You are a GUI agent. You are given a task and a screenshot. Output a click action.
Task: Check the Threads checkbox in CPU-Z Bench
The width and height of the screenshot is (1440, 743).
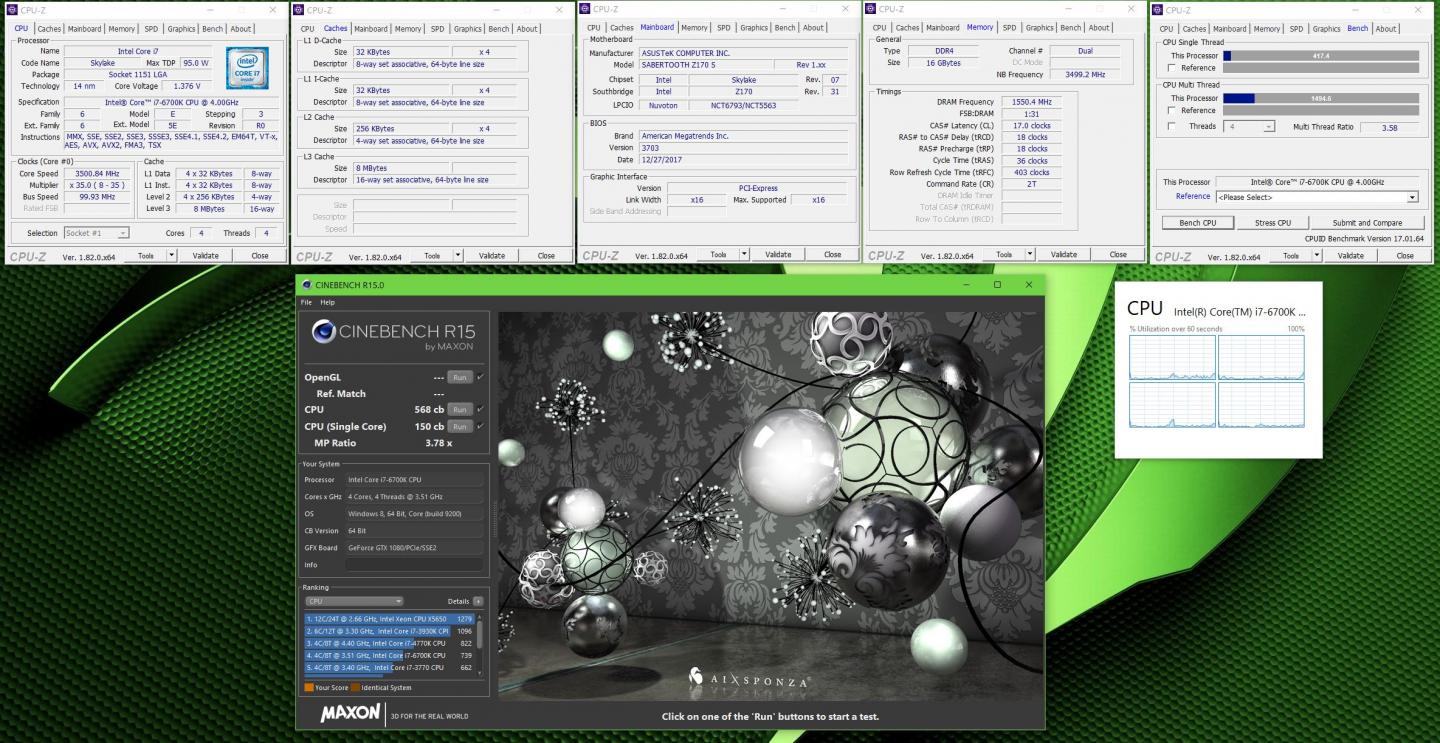pyautogui.click(x=1172, y=127)
